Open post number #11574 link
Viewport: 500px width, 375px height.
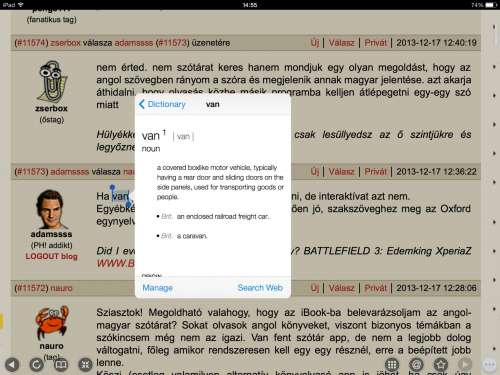[x=32, y=43]
